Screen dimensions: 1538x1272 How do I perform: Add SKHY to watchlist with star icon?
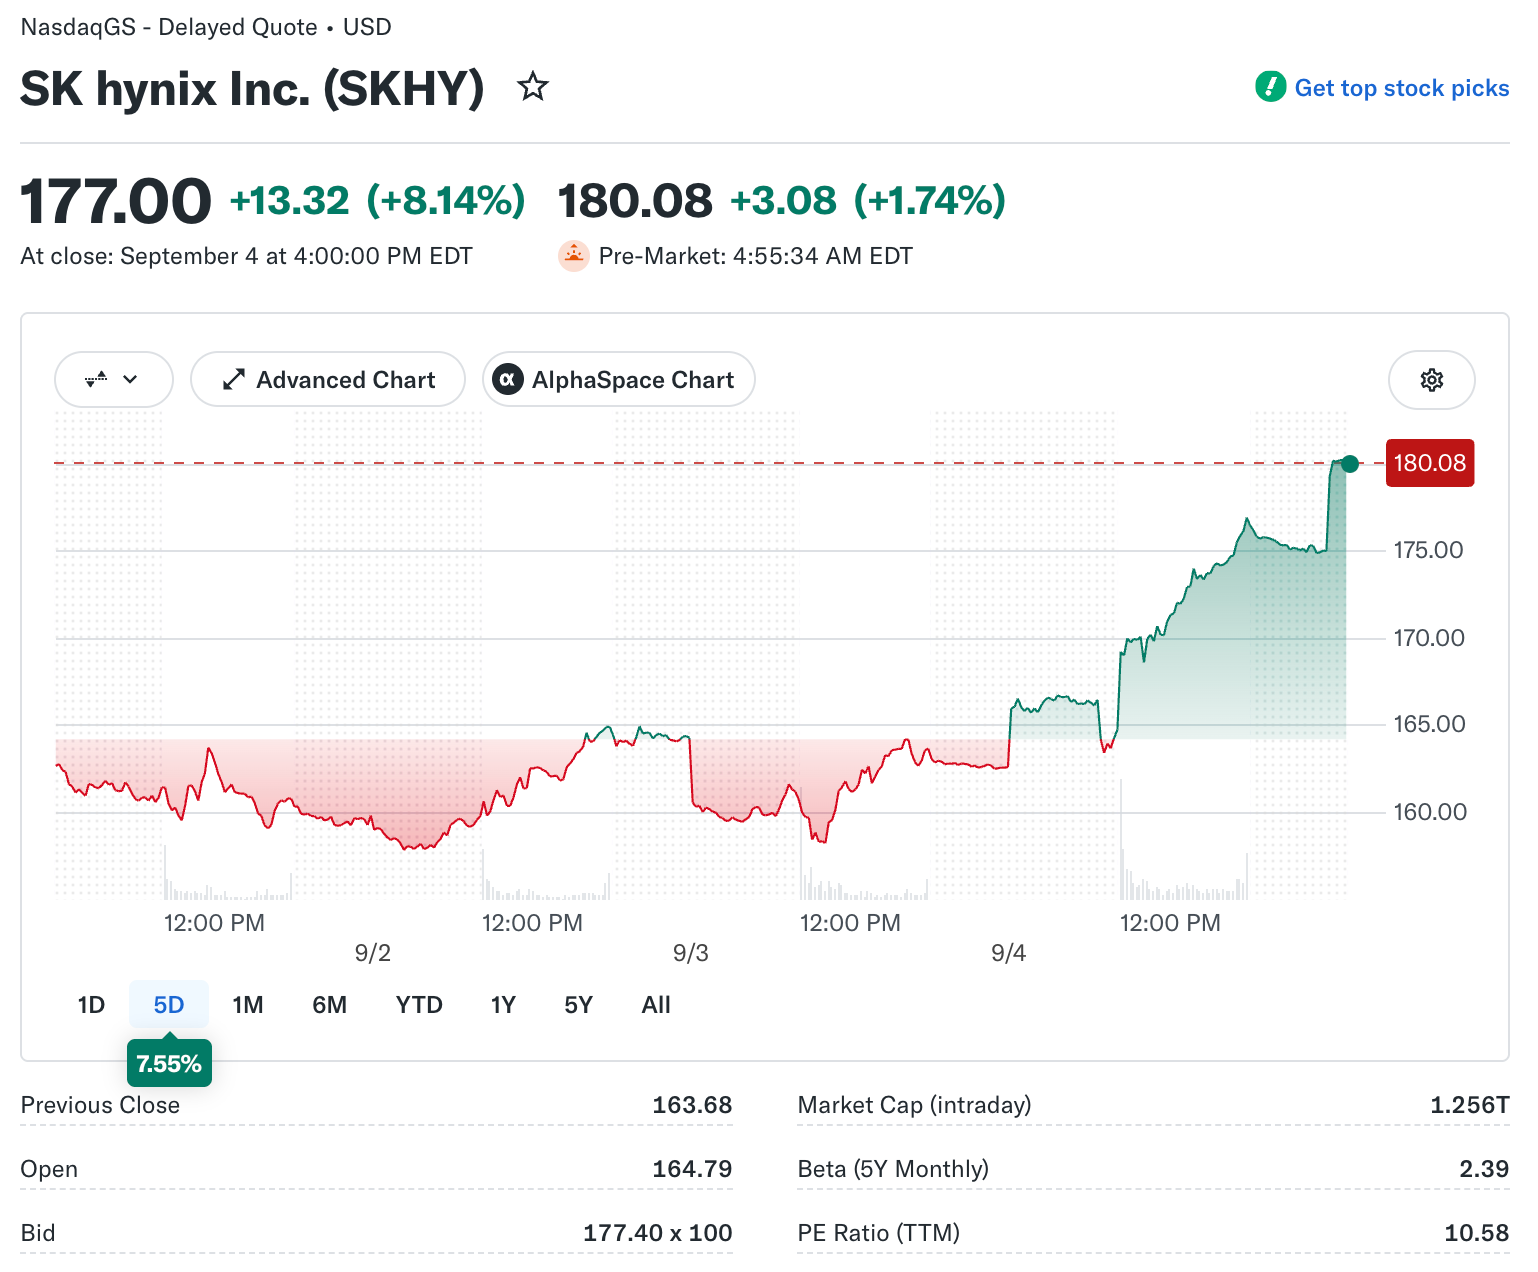click(x=533, y=87)
